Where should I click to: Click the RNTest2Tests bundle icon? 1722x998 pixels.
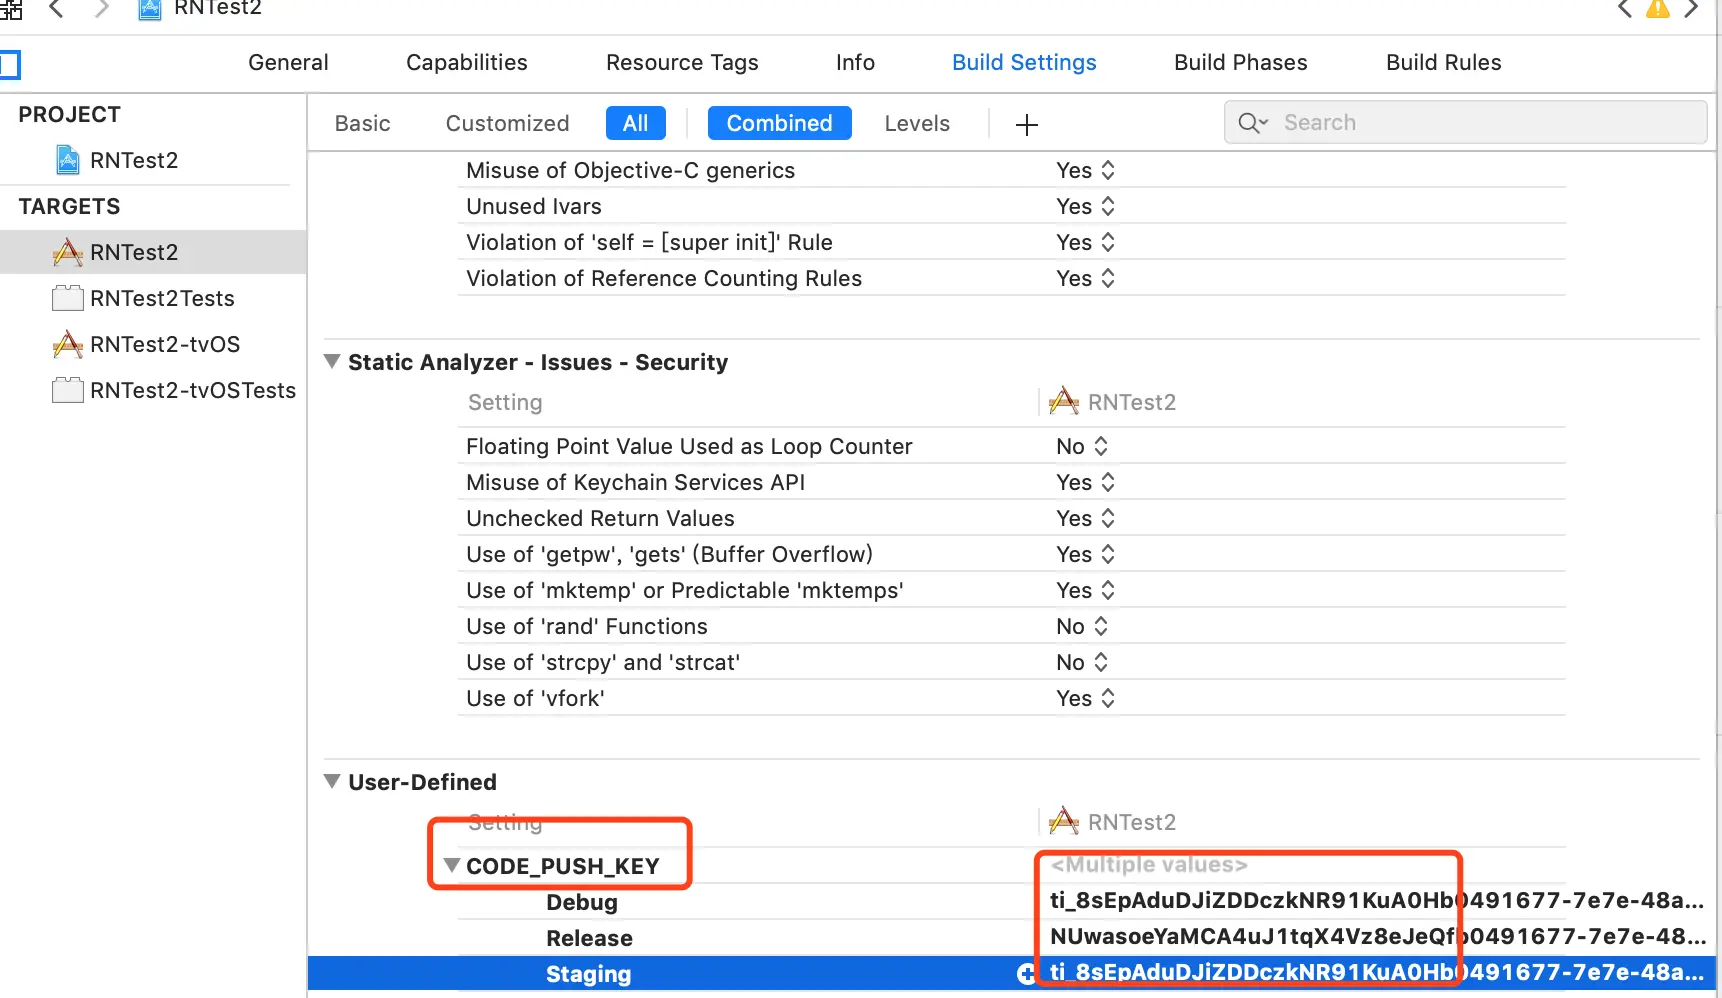coord(67,298)
